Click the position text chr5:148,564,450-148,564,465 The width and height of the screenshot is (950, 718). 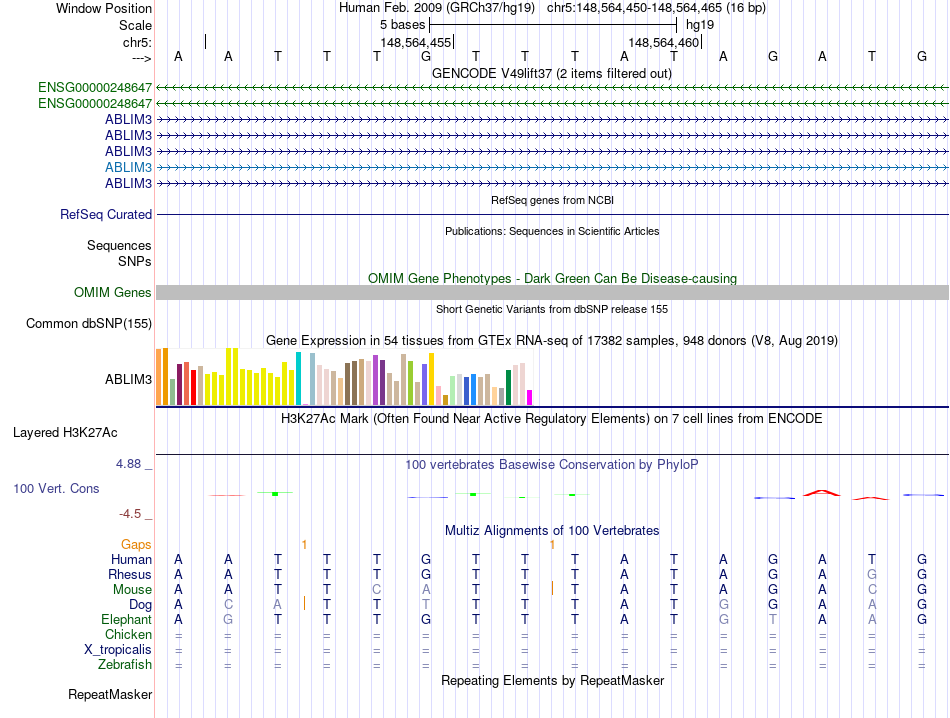point(656,8)
